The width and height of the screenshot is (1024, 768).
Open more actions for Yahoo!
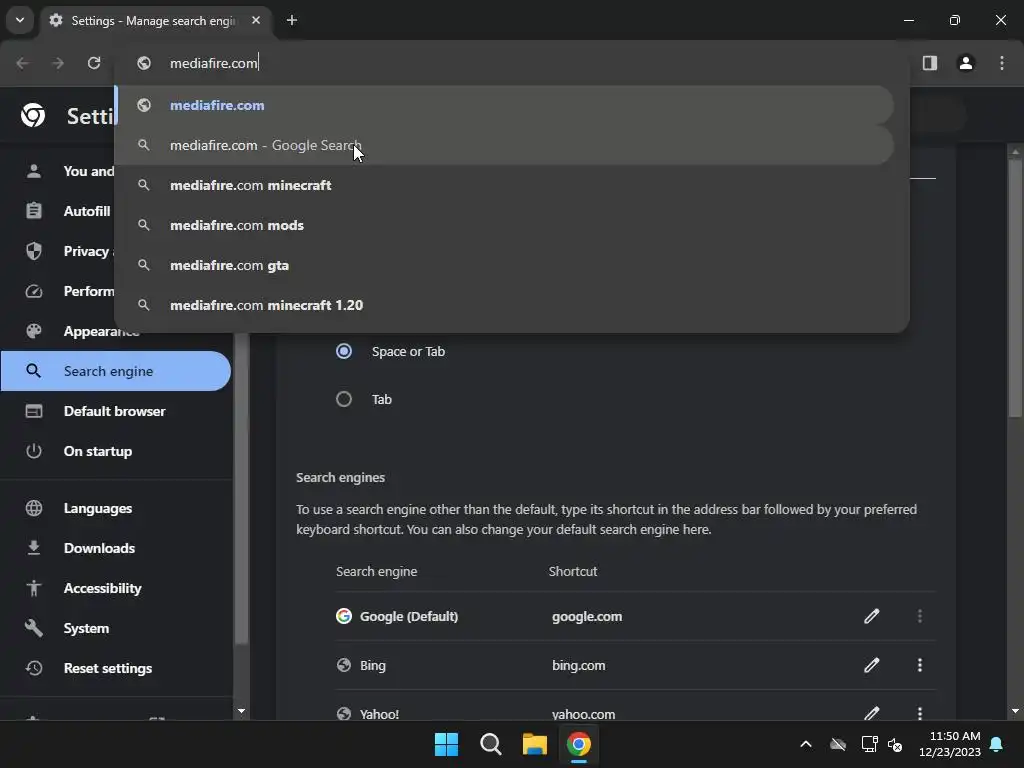(x=920, y=713)
